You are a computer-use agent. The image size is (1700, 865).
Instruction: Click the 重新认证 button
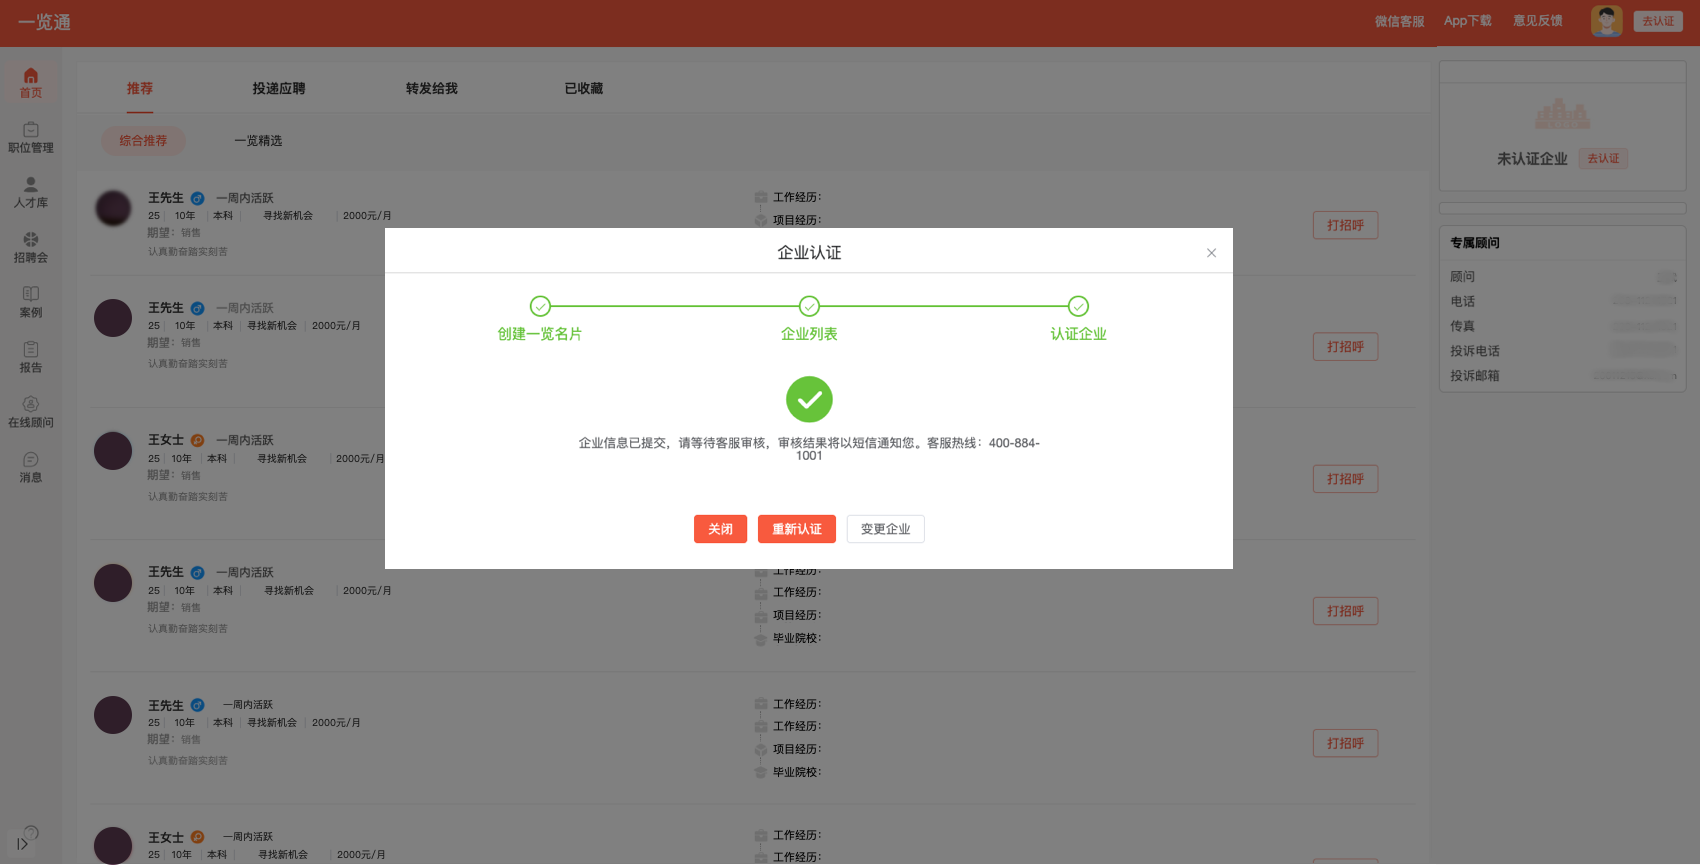(x=797, y=529)
